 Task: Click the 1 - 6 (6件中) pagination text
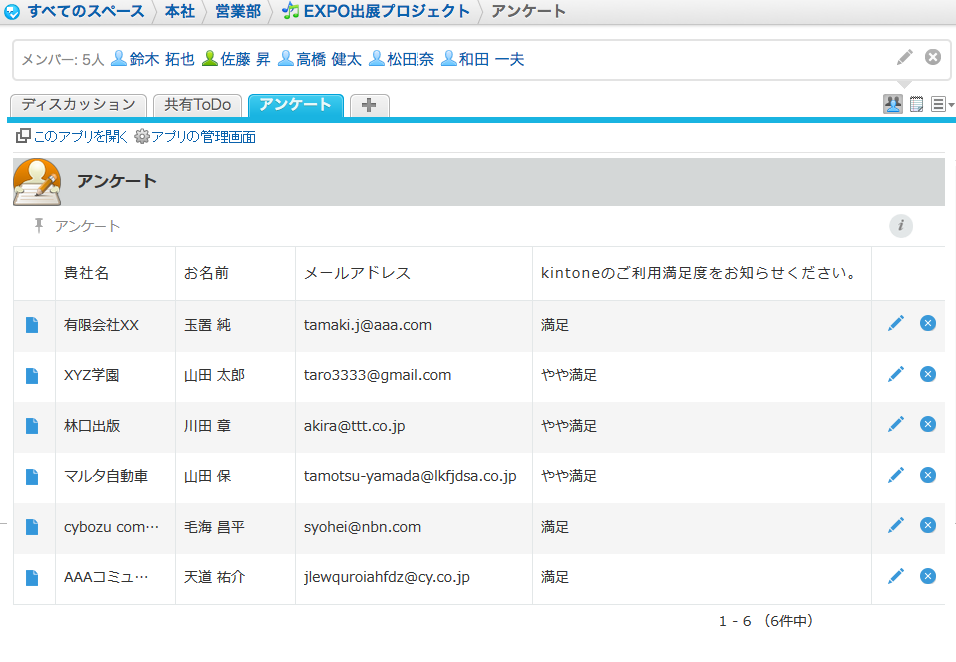click(766, 621)
